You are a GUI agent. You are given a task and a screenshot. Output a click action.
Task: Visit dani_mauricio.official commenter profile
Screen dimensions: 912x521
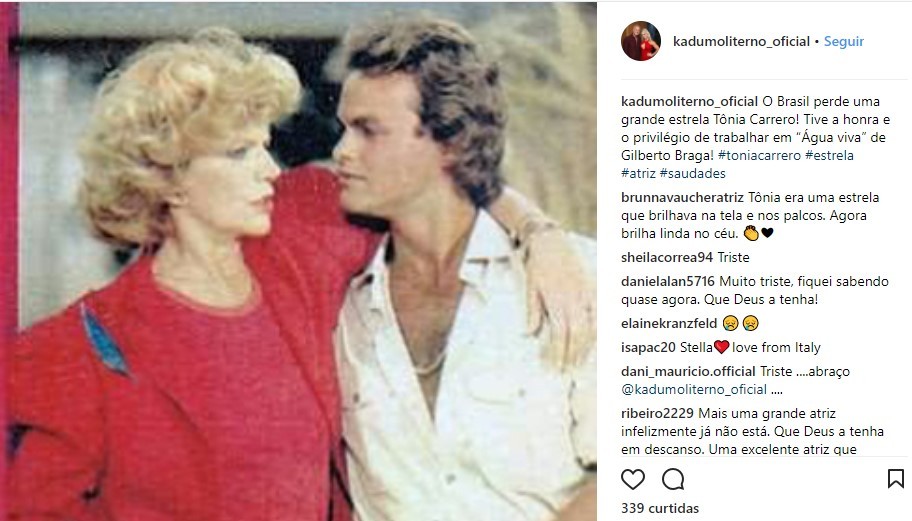click(688, 372)
